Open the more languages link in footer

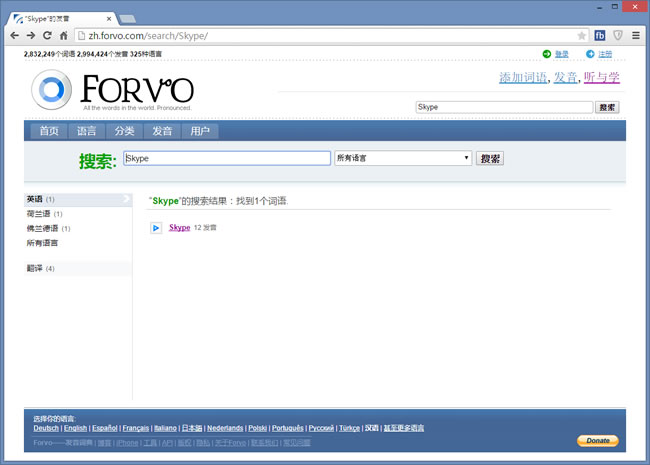click(x=403, y=428)
